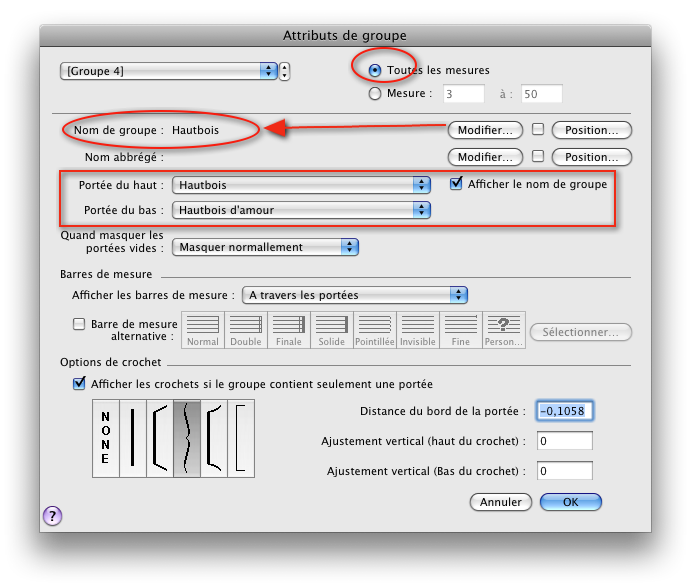Click Modifier button for Nom de groupe
691x587 pixels.
click(x=485, y=130)
